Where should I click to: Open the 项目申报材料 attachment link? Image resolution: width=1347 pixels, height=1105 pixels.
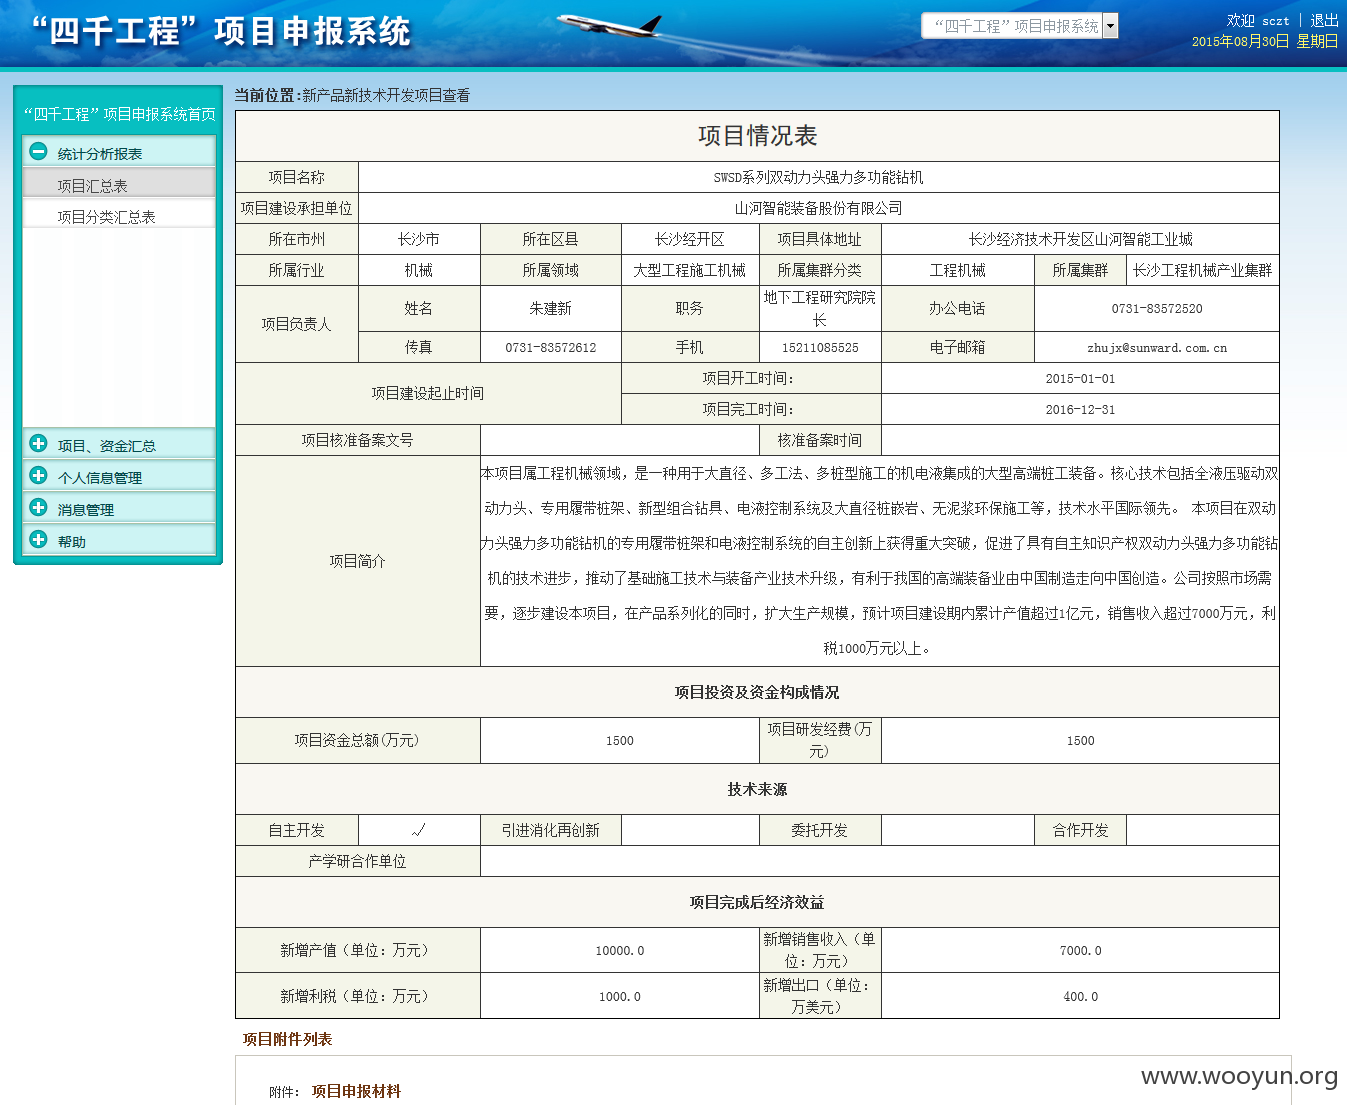coord(356,1091)
